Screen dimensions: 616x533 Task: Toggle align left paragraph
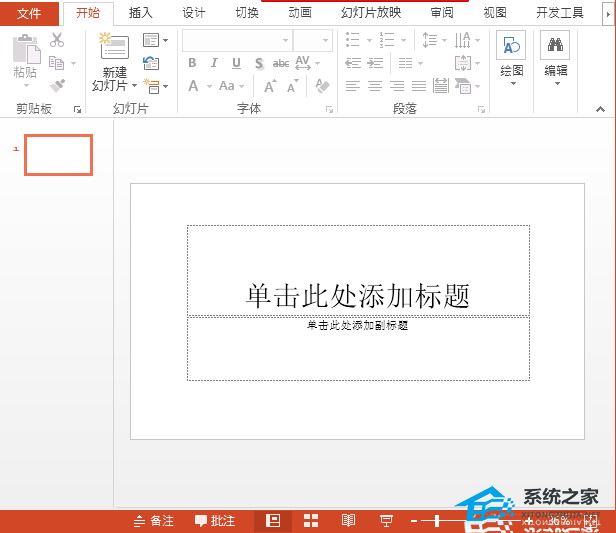[x=352, y=86]
